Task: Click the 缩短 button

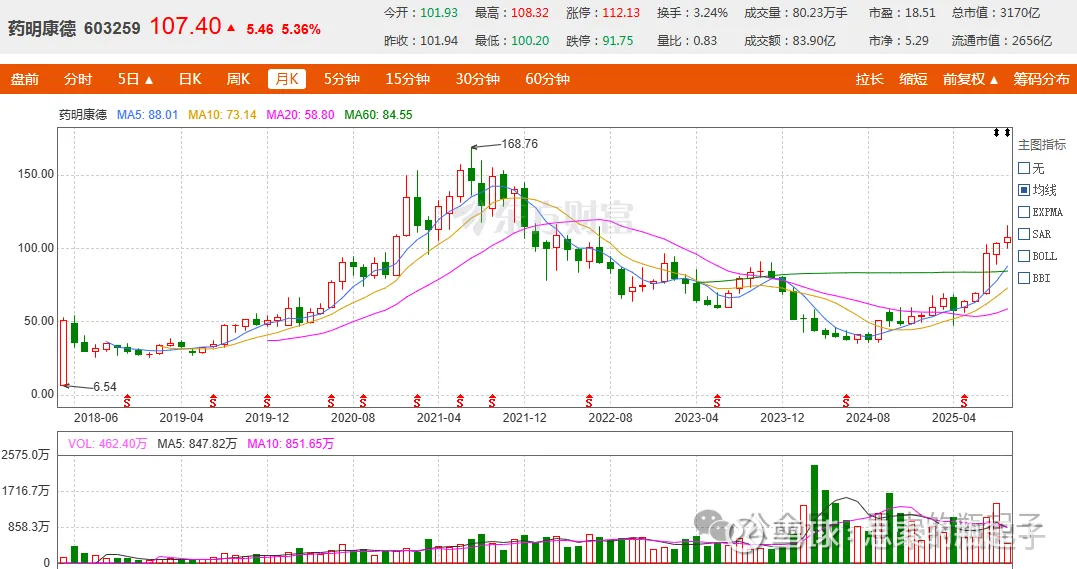Action: 914,79
